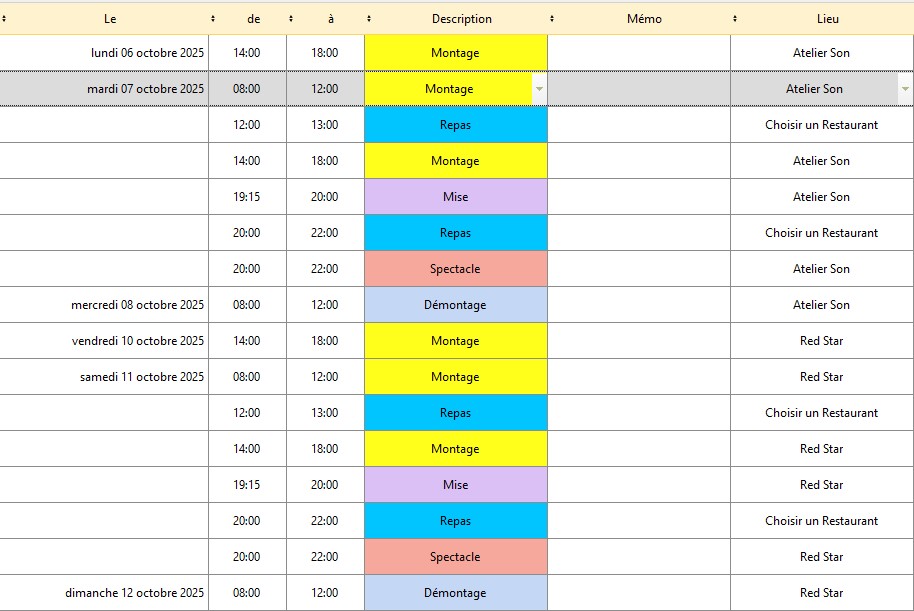Click the Le column header
Screen dimensions: 914x611
(x=110, y=19)
